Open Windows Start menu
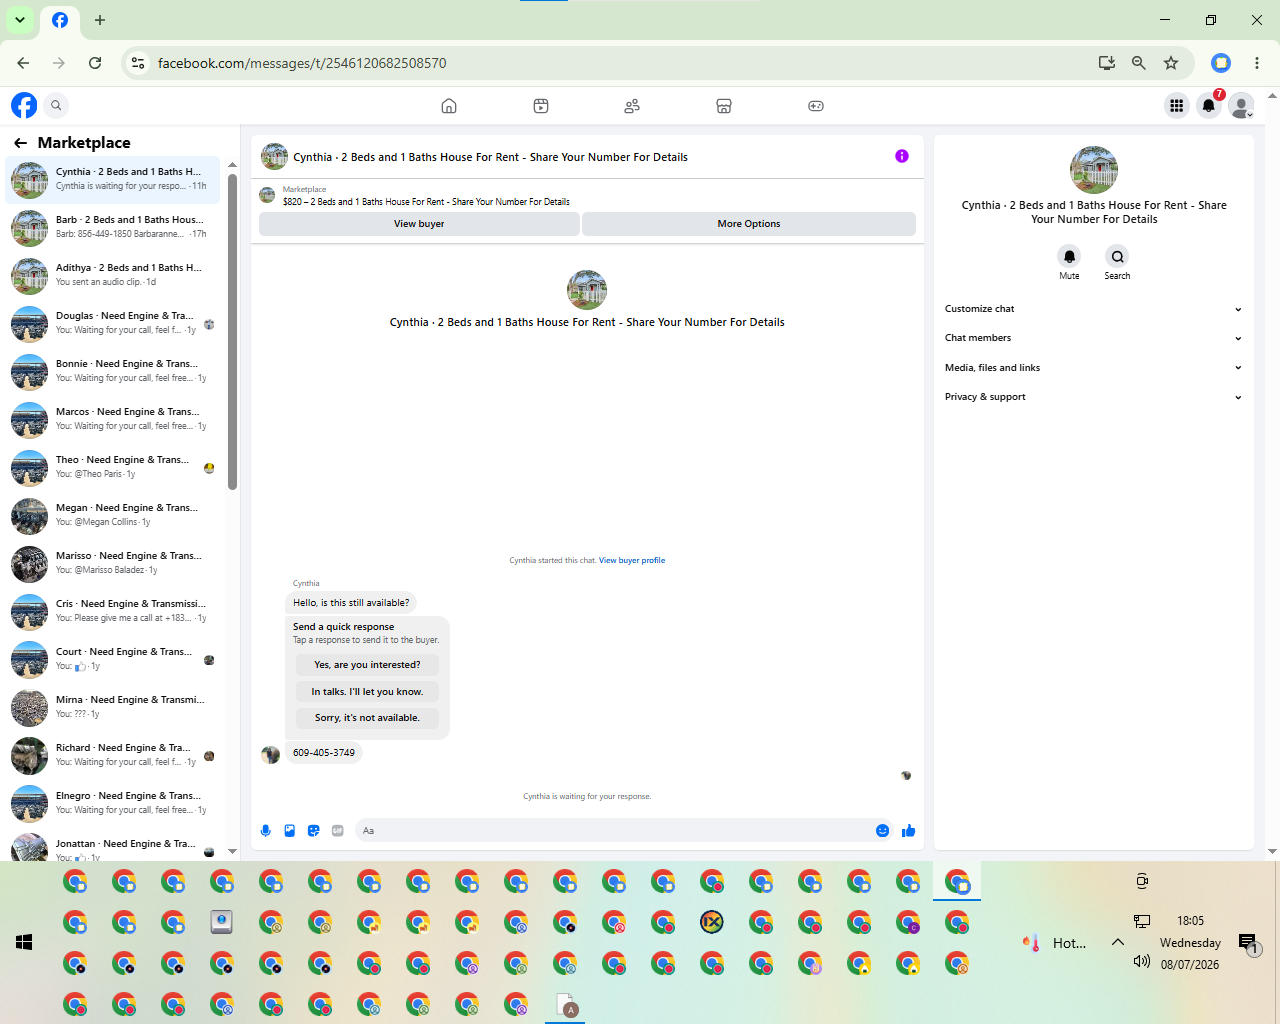The height and width of the screenshot is (1024, 1280). coord(25,942)
